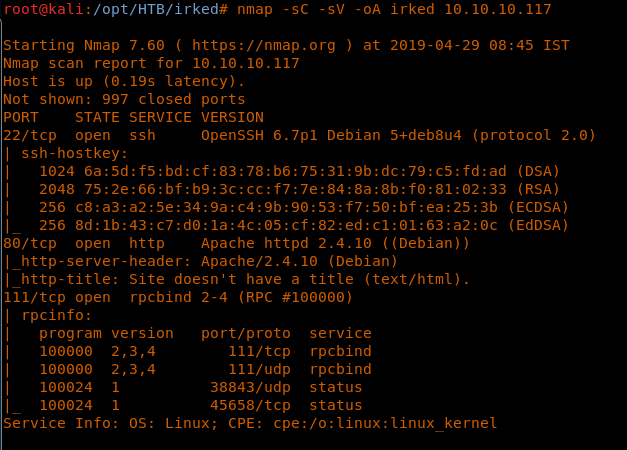
Task: Click the 111/tcp rpcbind port entry
Action: [x=30, y=297]
